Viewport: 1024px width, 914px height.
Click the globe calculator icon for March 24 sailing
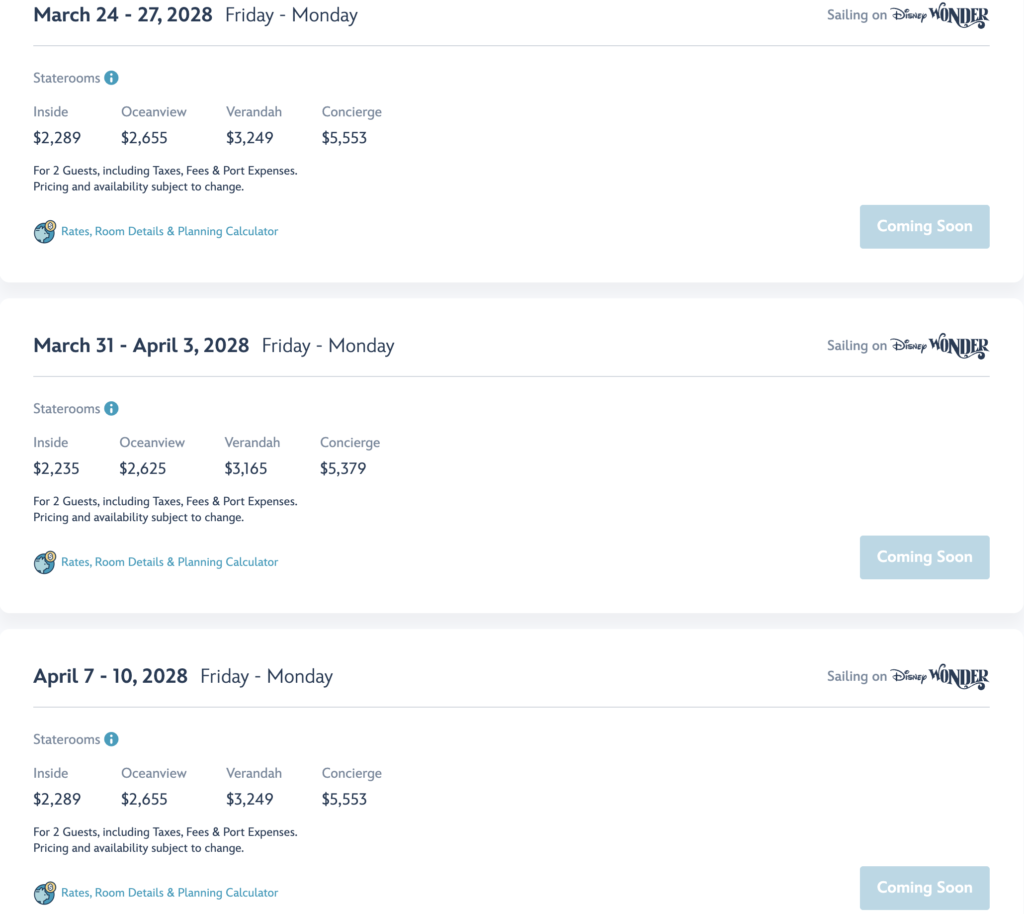point(45,232)
